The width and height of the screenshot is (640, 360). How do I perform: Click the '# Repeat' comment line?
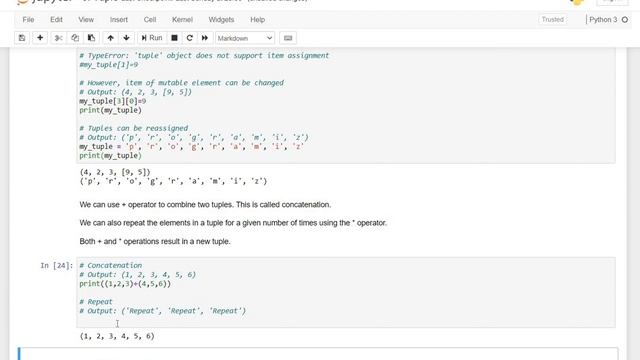point(96,302)
